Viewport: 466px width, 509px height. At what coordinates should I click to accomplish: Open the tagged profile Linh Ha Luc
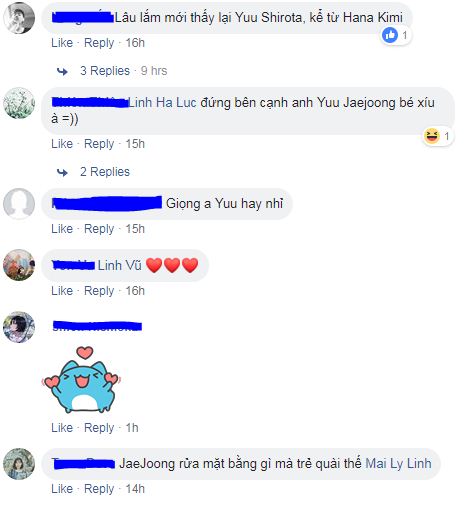[162, 102]
